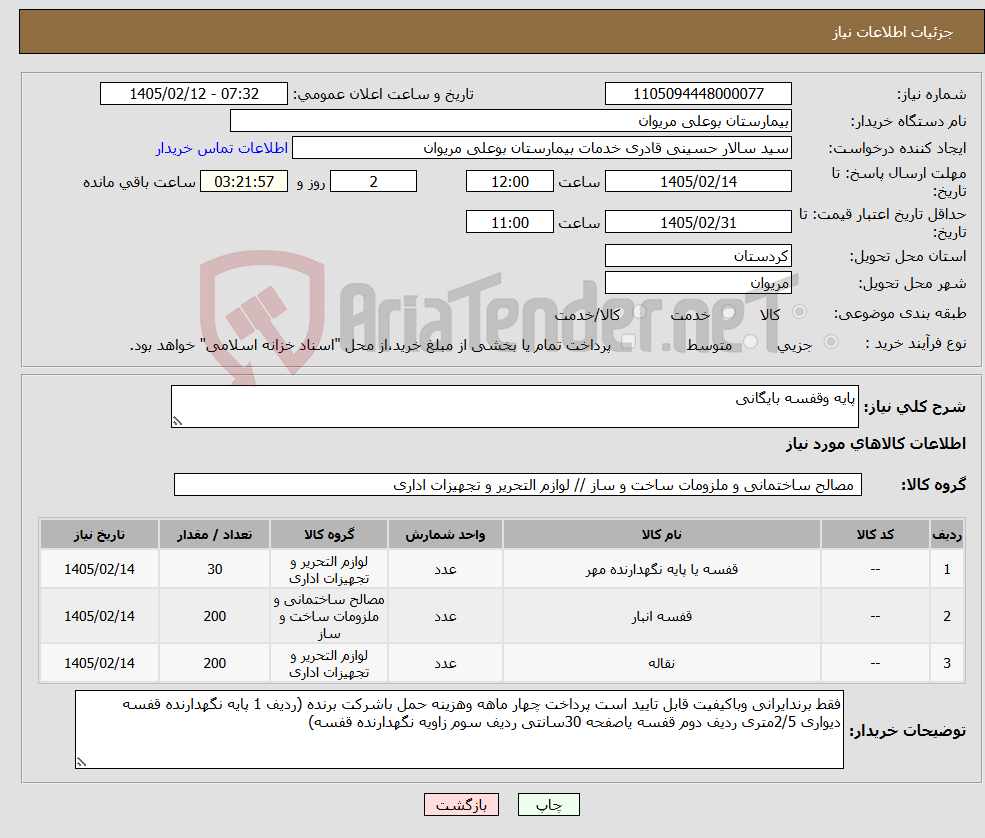Viewport: 985px width, 838px height.
Task: Click the response deadline time 12:00 field
Action: tap(509, 182)
